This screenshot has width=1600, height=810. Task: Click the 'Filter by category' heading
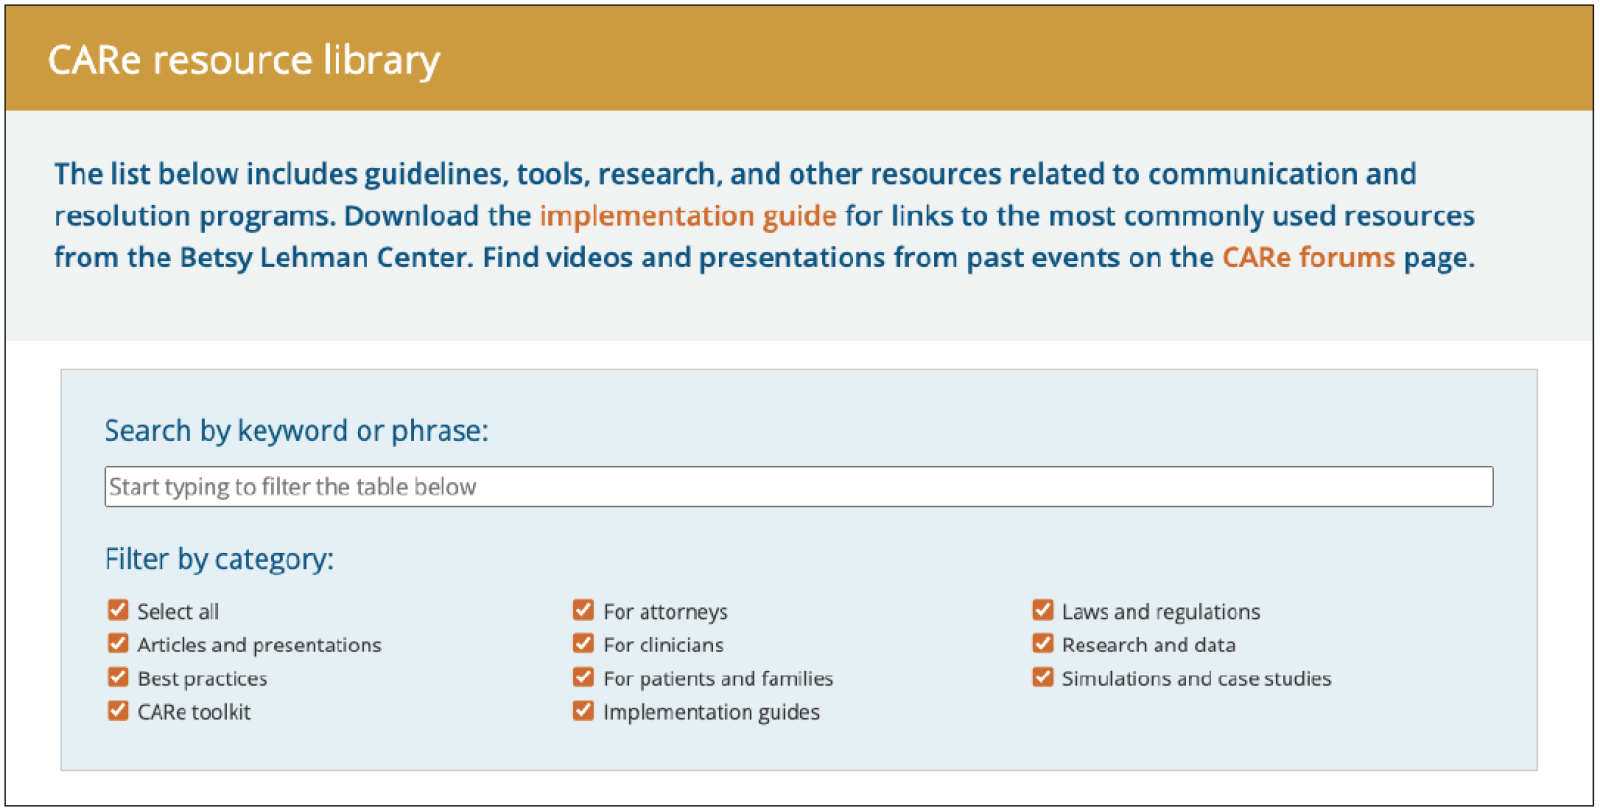click(x=219, y=559)
